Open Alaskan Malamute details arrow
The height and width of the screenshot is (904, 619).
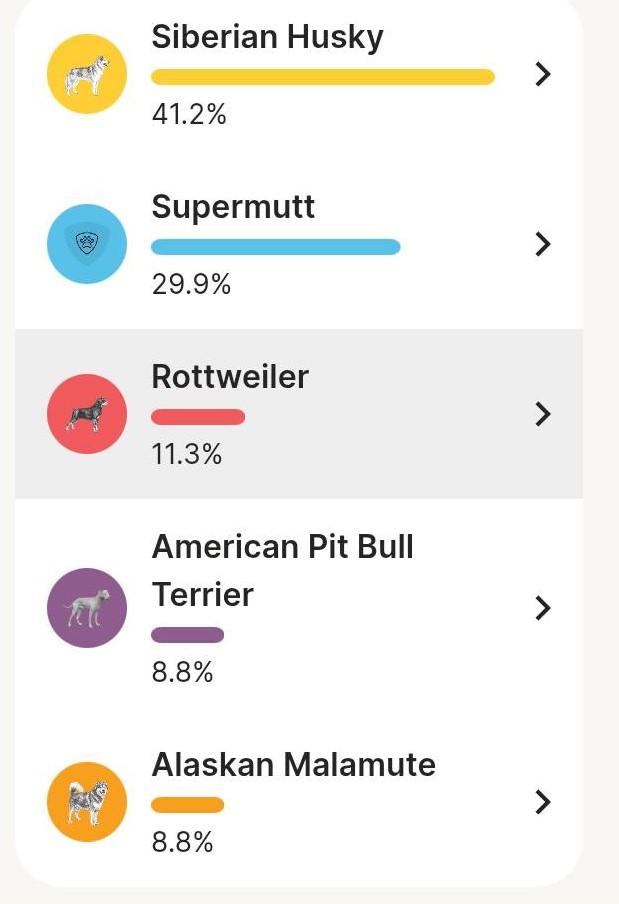click(x=543, y=802)
